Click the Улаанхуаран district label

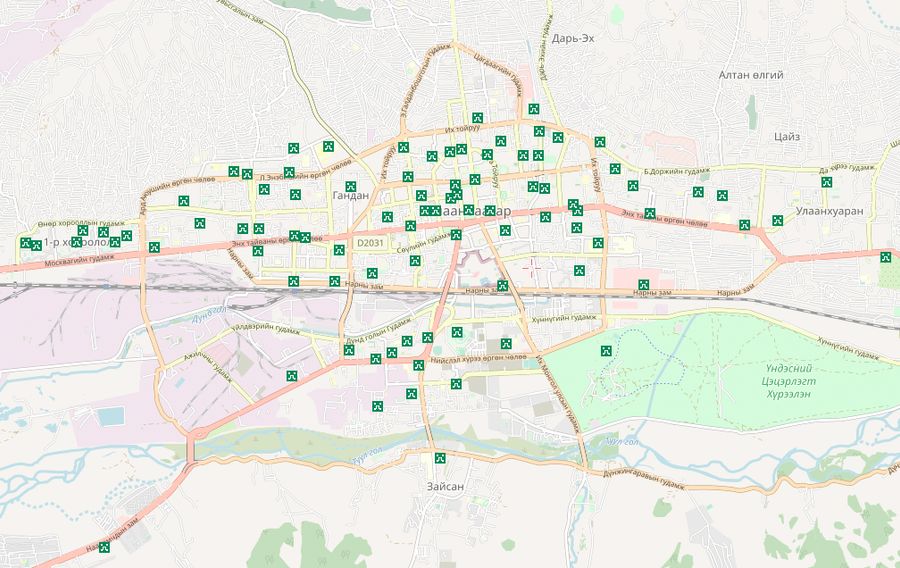click(822, 212)
